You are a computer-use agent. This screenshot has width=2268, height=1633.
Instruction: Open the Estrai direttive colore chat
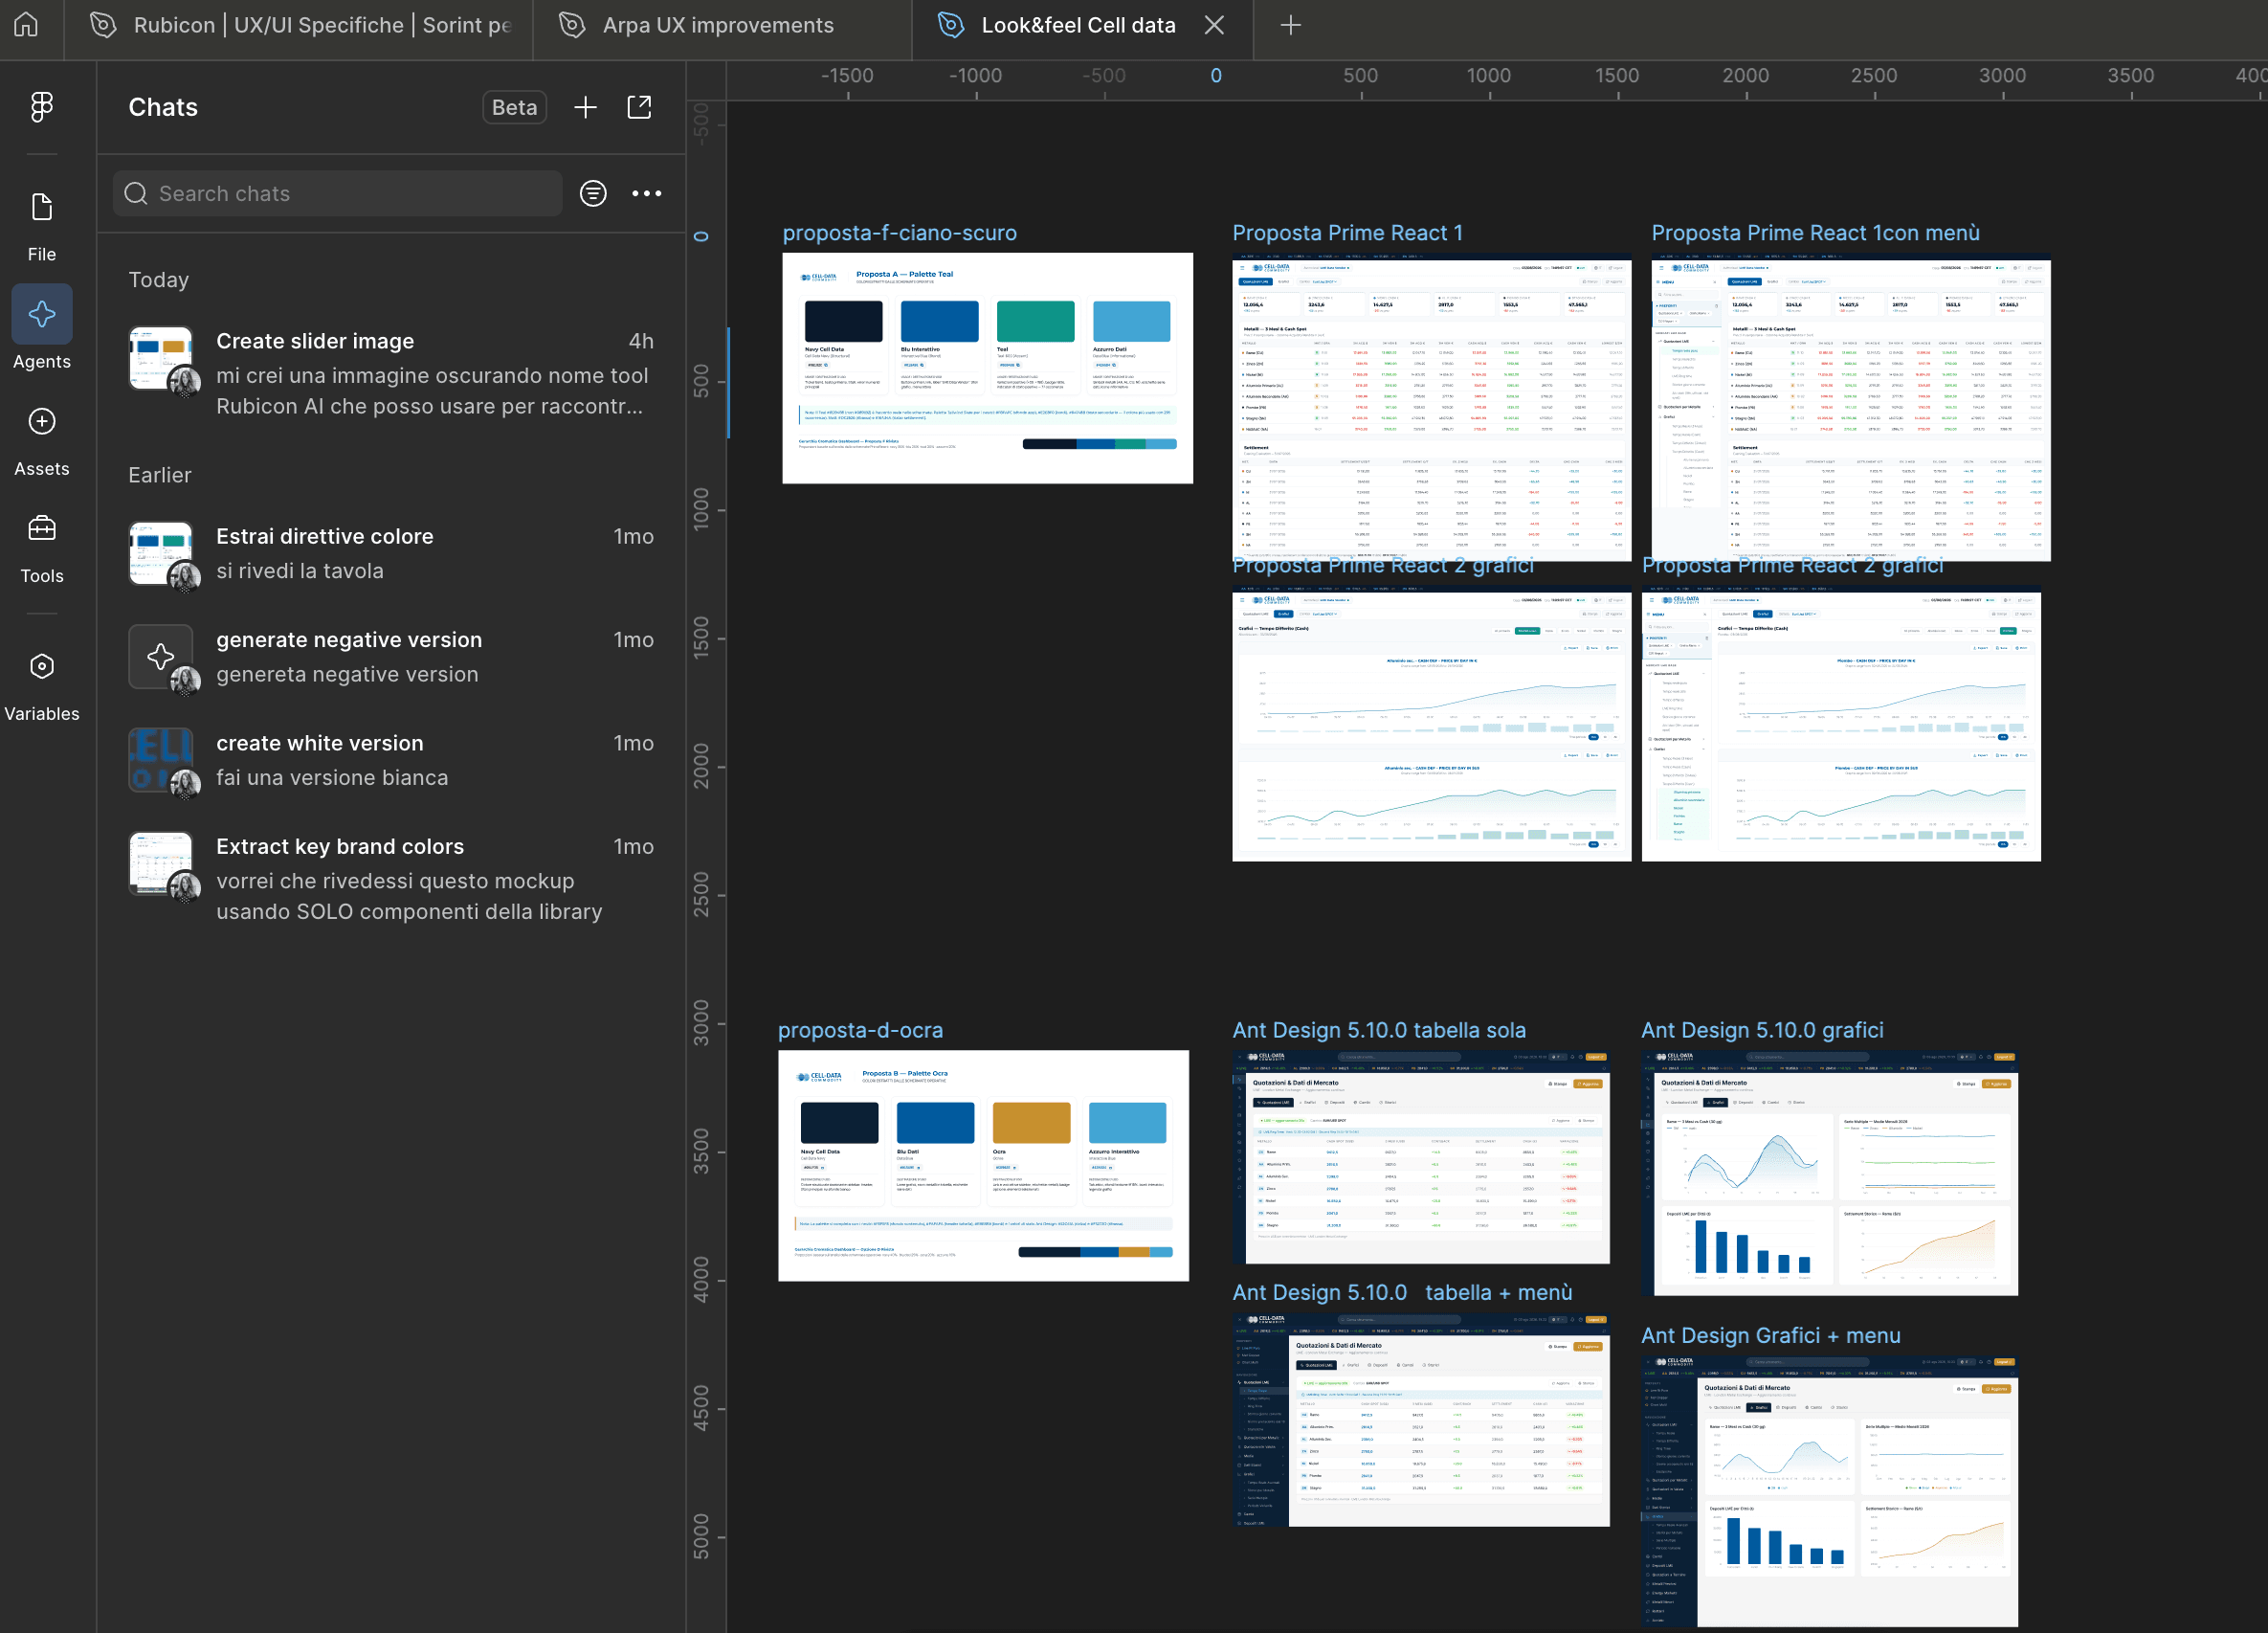(x=391, y=553)
